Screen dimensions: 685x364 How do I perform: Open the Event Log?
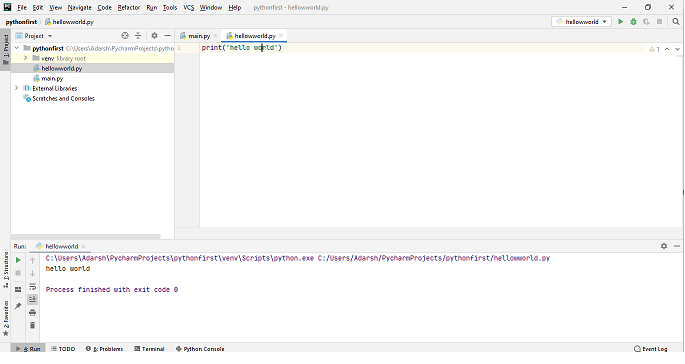click(650, 349)
